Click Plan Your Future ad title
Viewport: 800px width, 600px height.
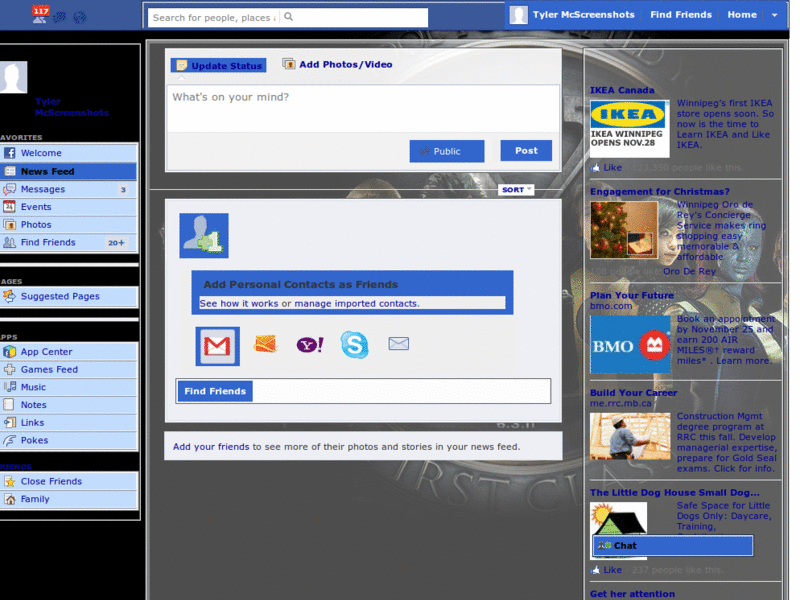(x=632, y=295)
